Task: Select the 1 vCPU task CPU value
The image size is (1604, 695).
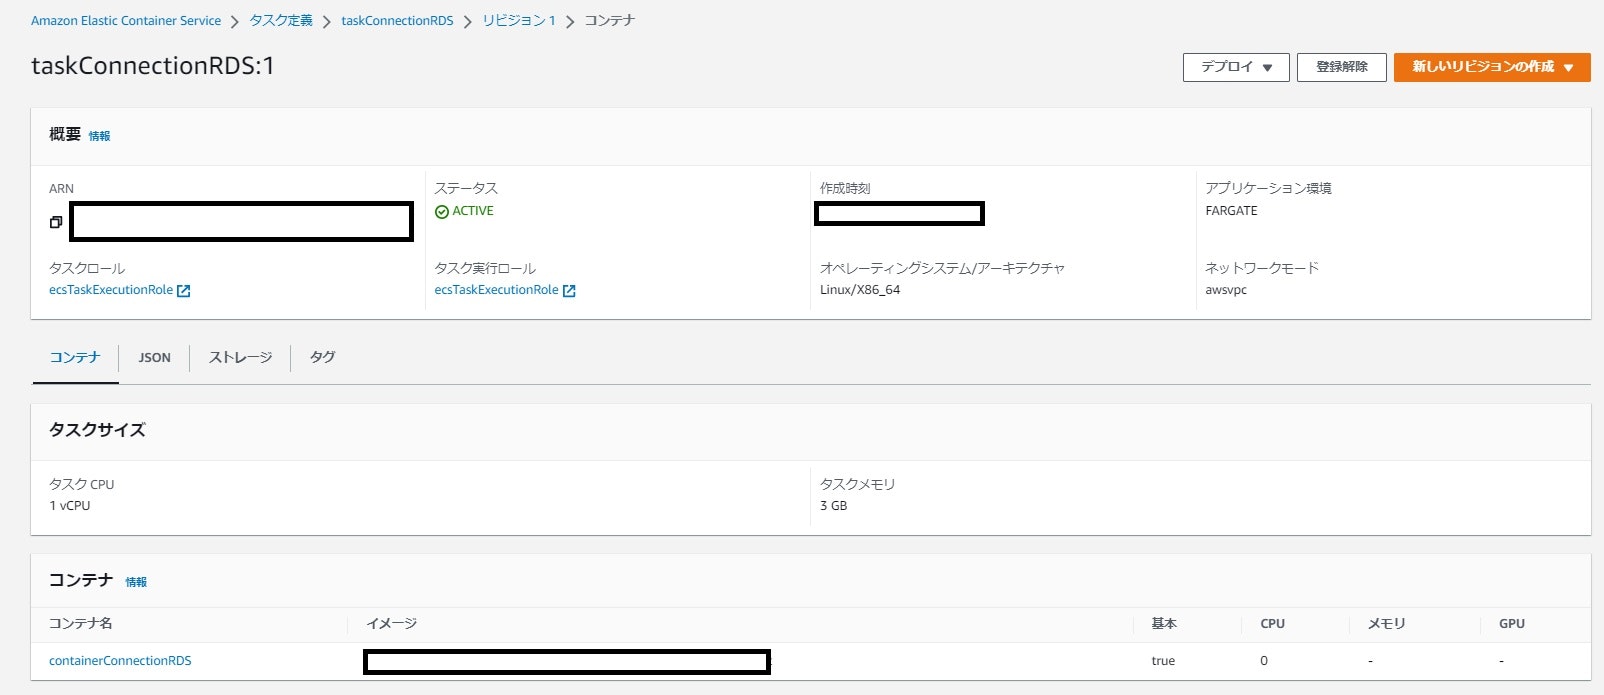Action: click(70, 506)
